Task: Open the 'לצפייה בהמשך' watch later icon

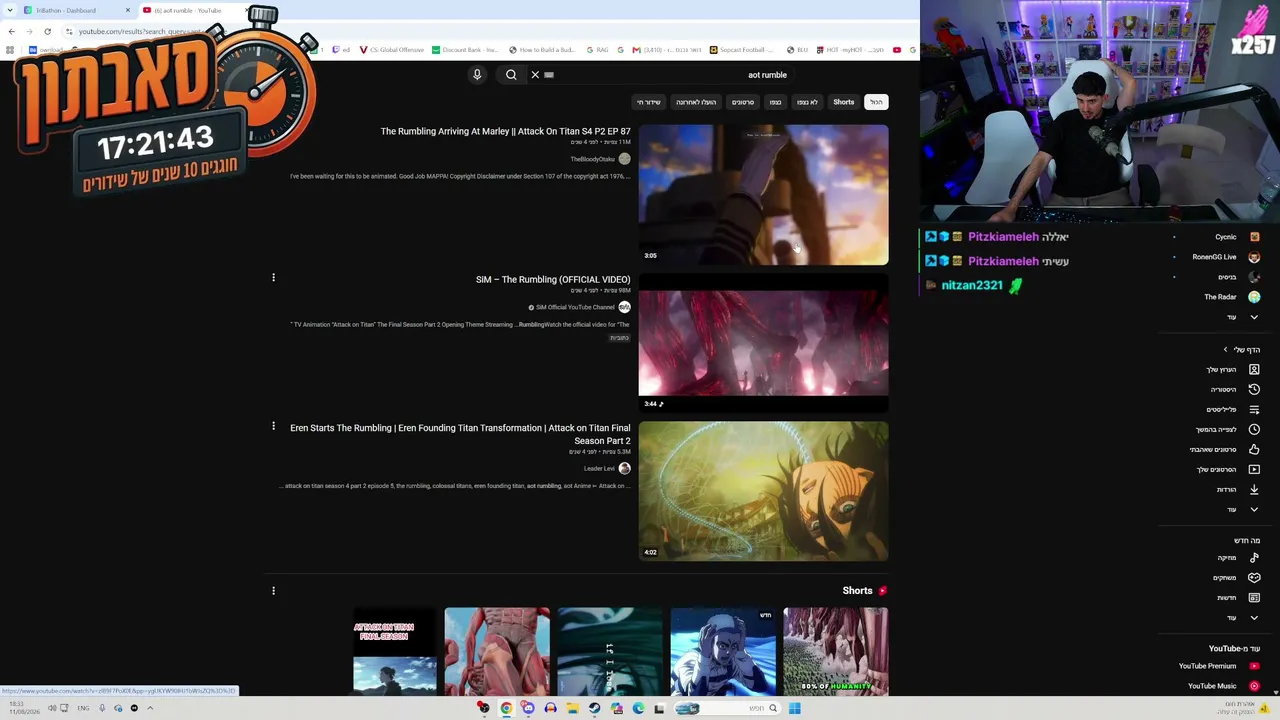Action: [x=1254, y=430]
